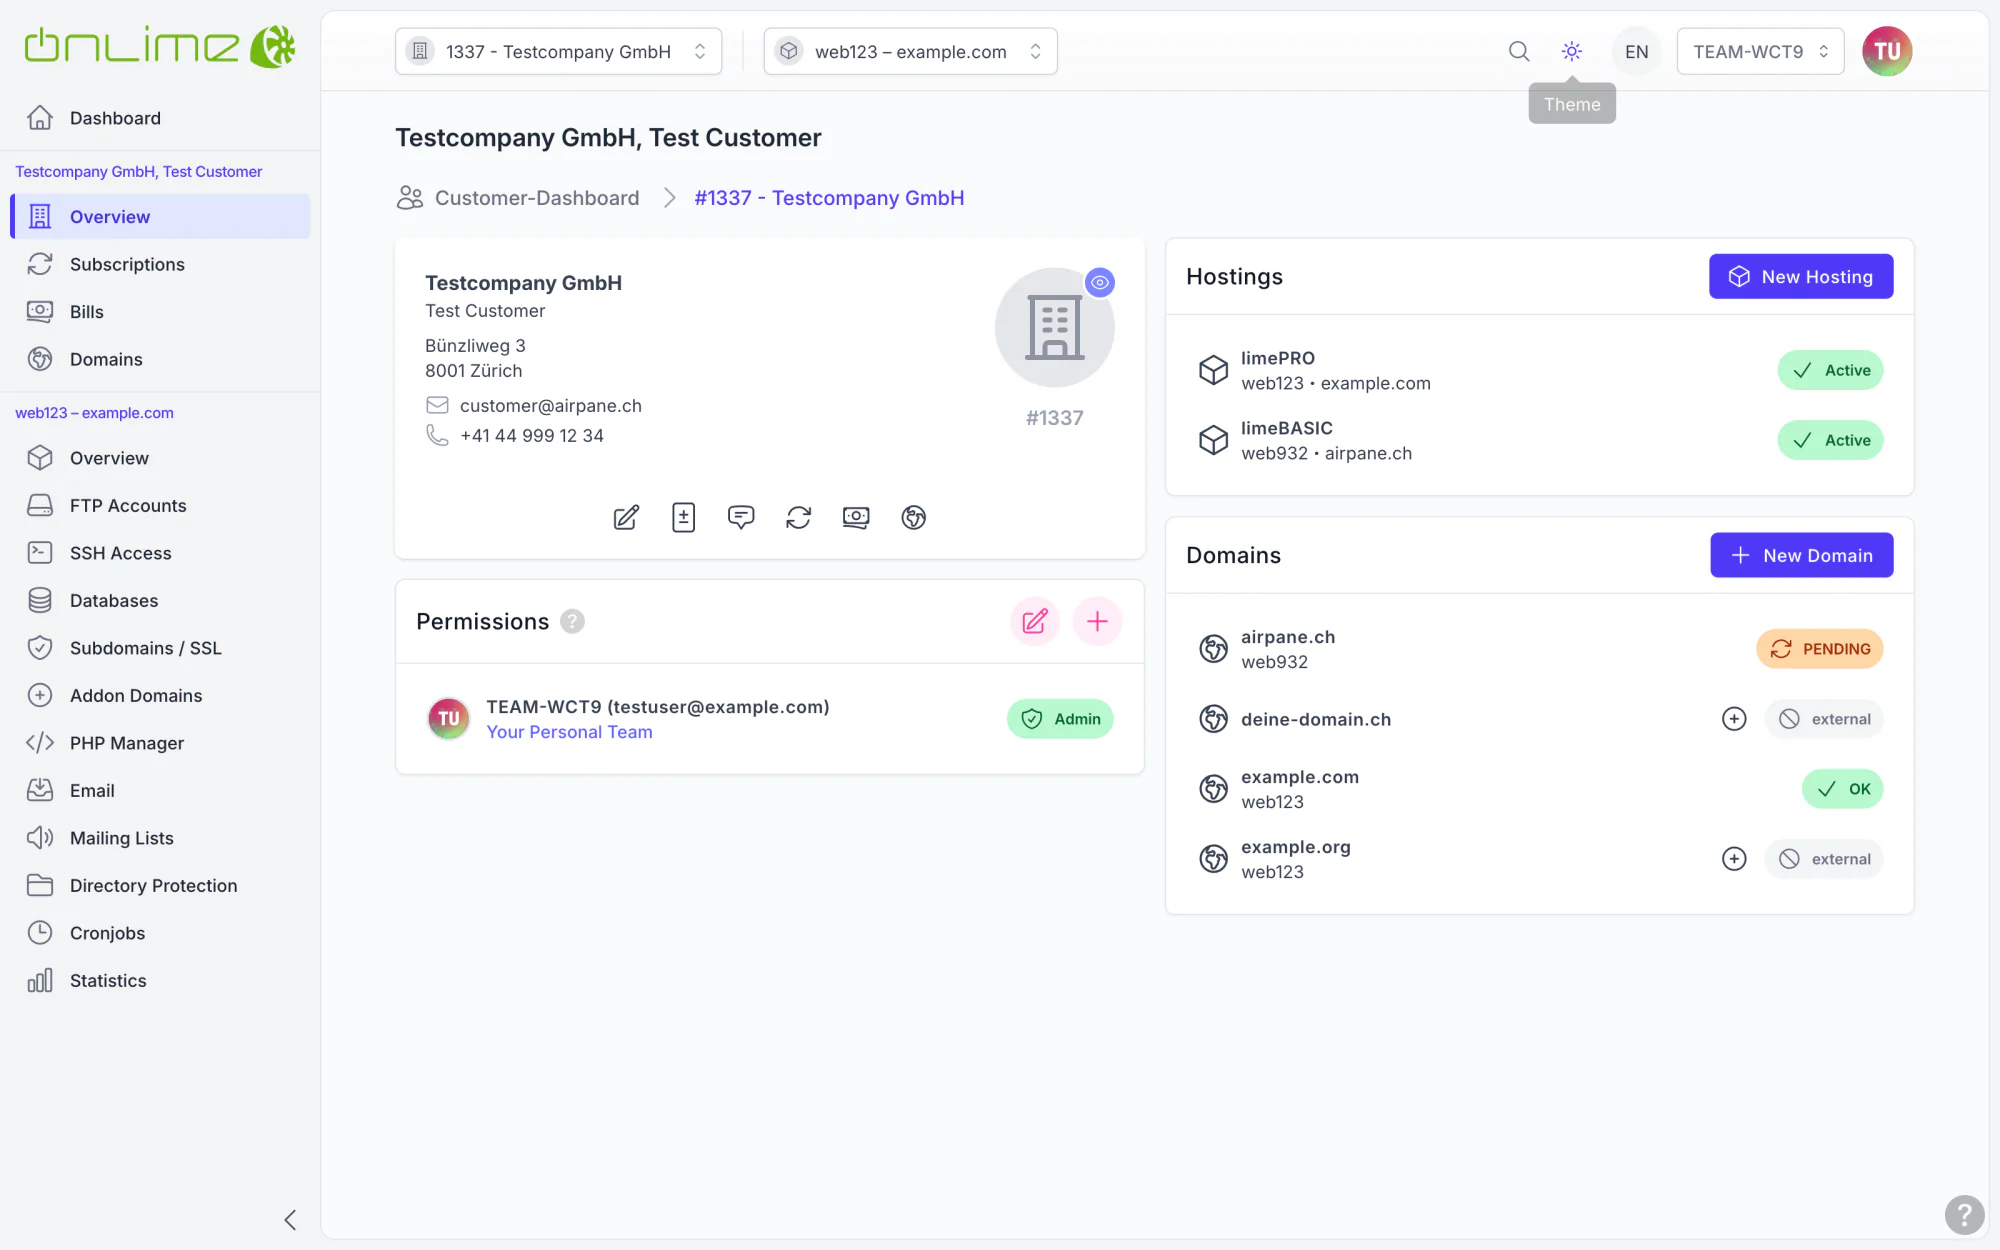Open Domains in the sidebar
Viewport: 2000px width, 1250px height.
(160, 359)
